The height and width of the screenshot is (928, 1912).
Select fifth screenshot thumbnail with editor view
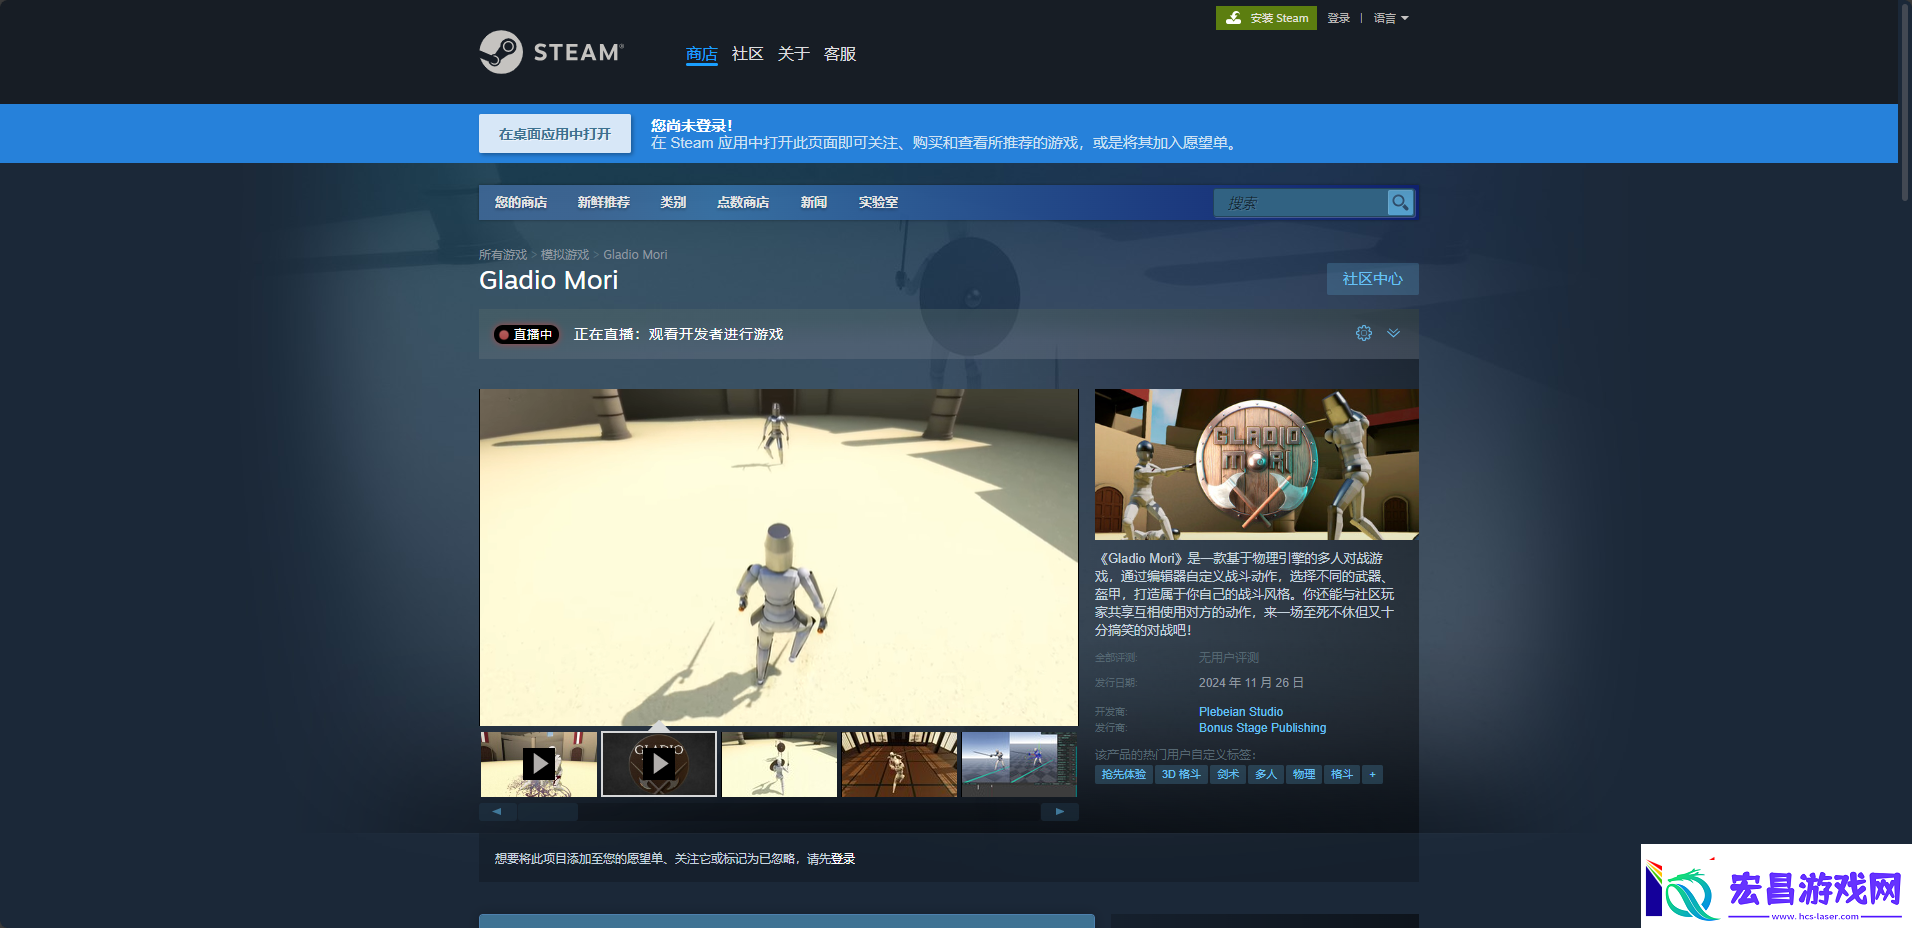pos(1019,764)
